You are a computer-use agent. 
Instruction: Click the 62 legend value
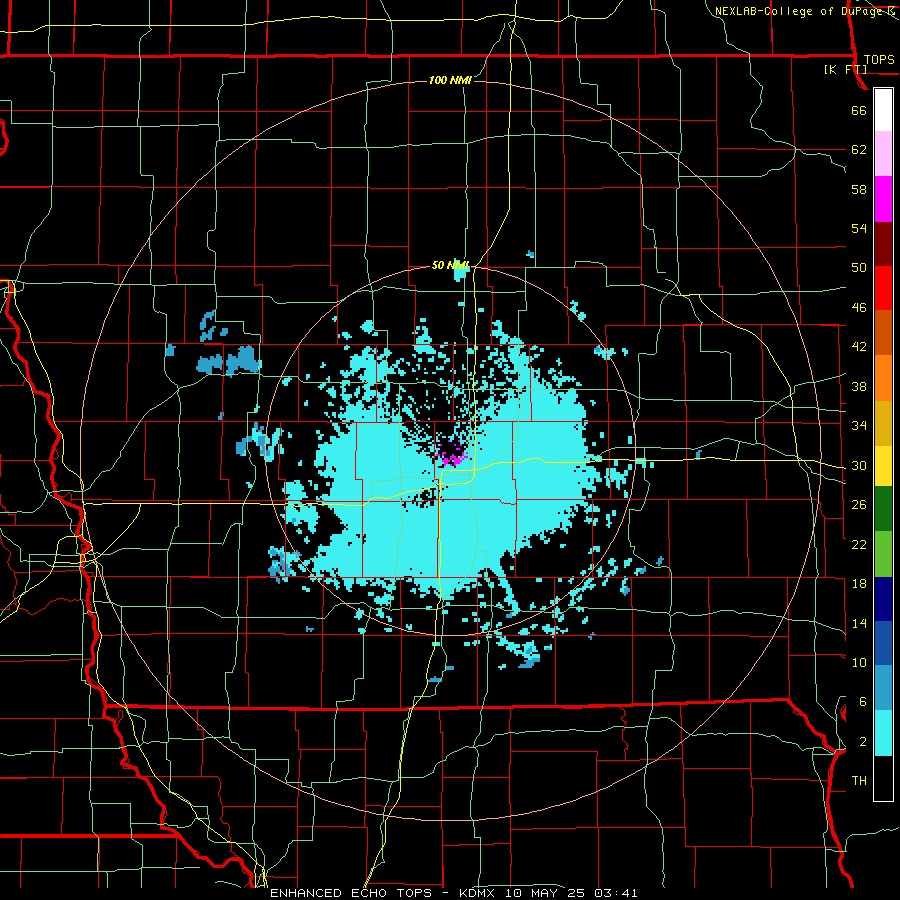[859, 149]
